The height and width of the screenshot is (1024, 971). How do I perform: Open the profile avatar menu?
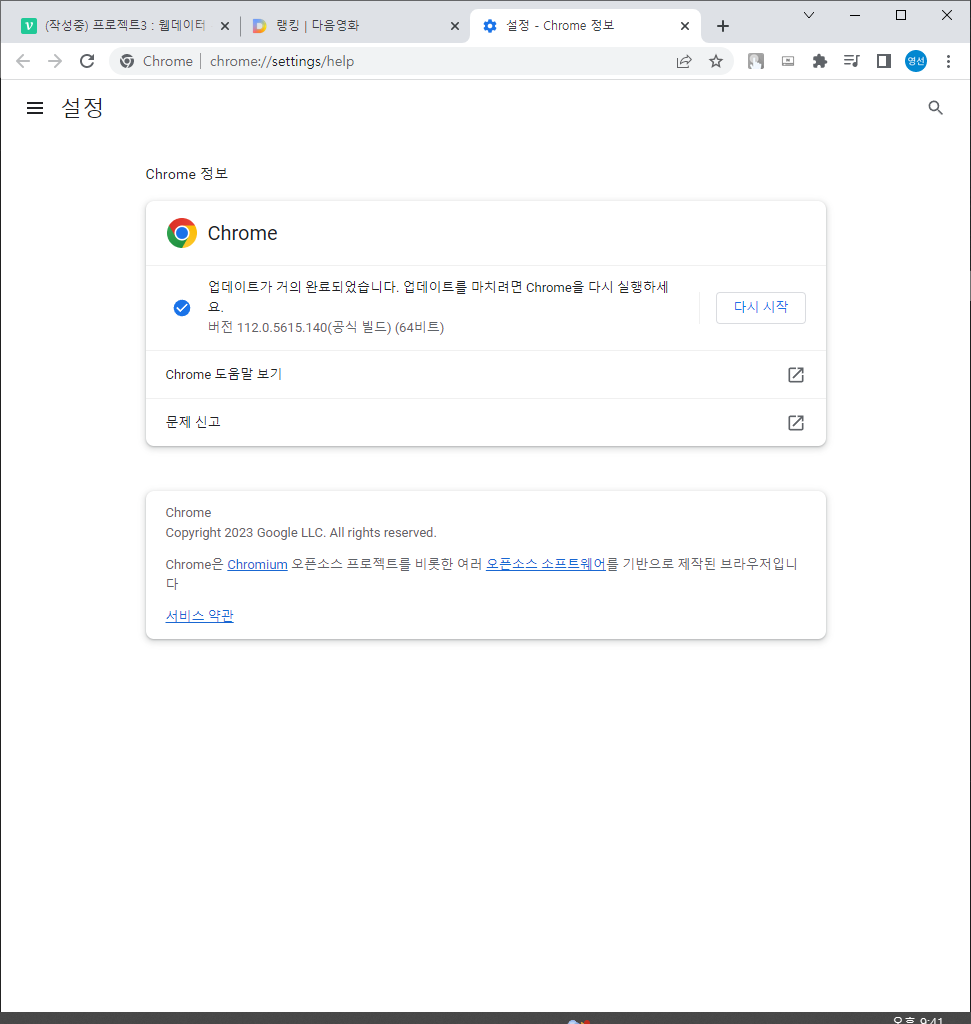915,61
